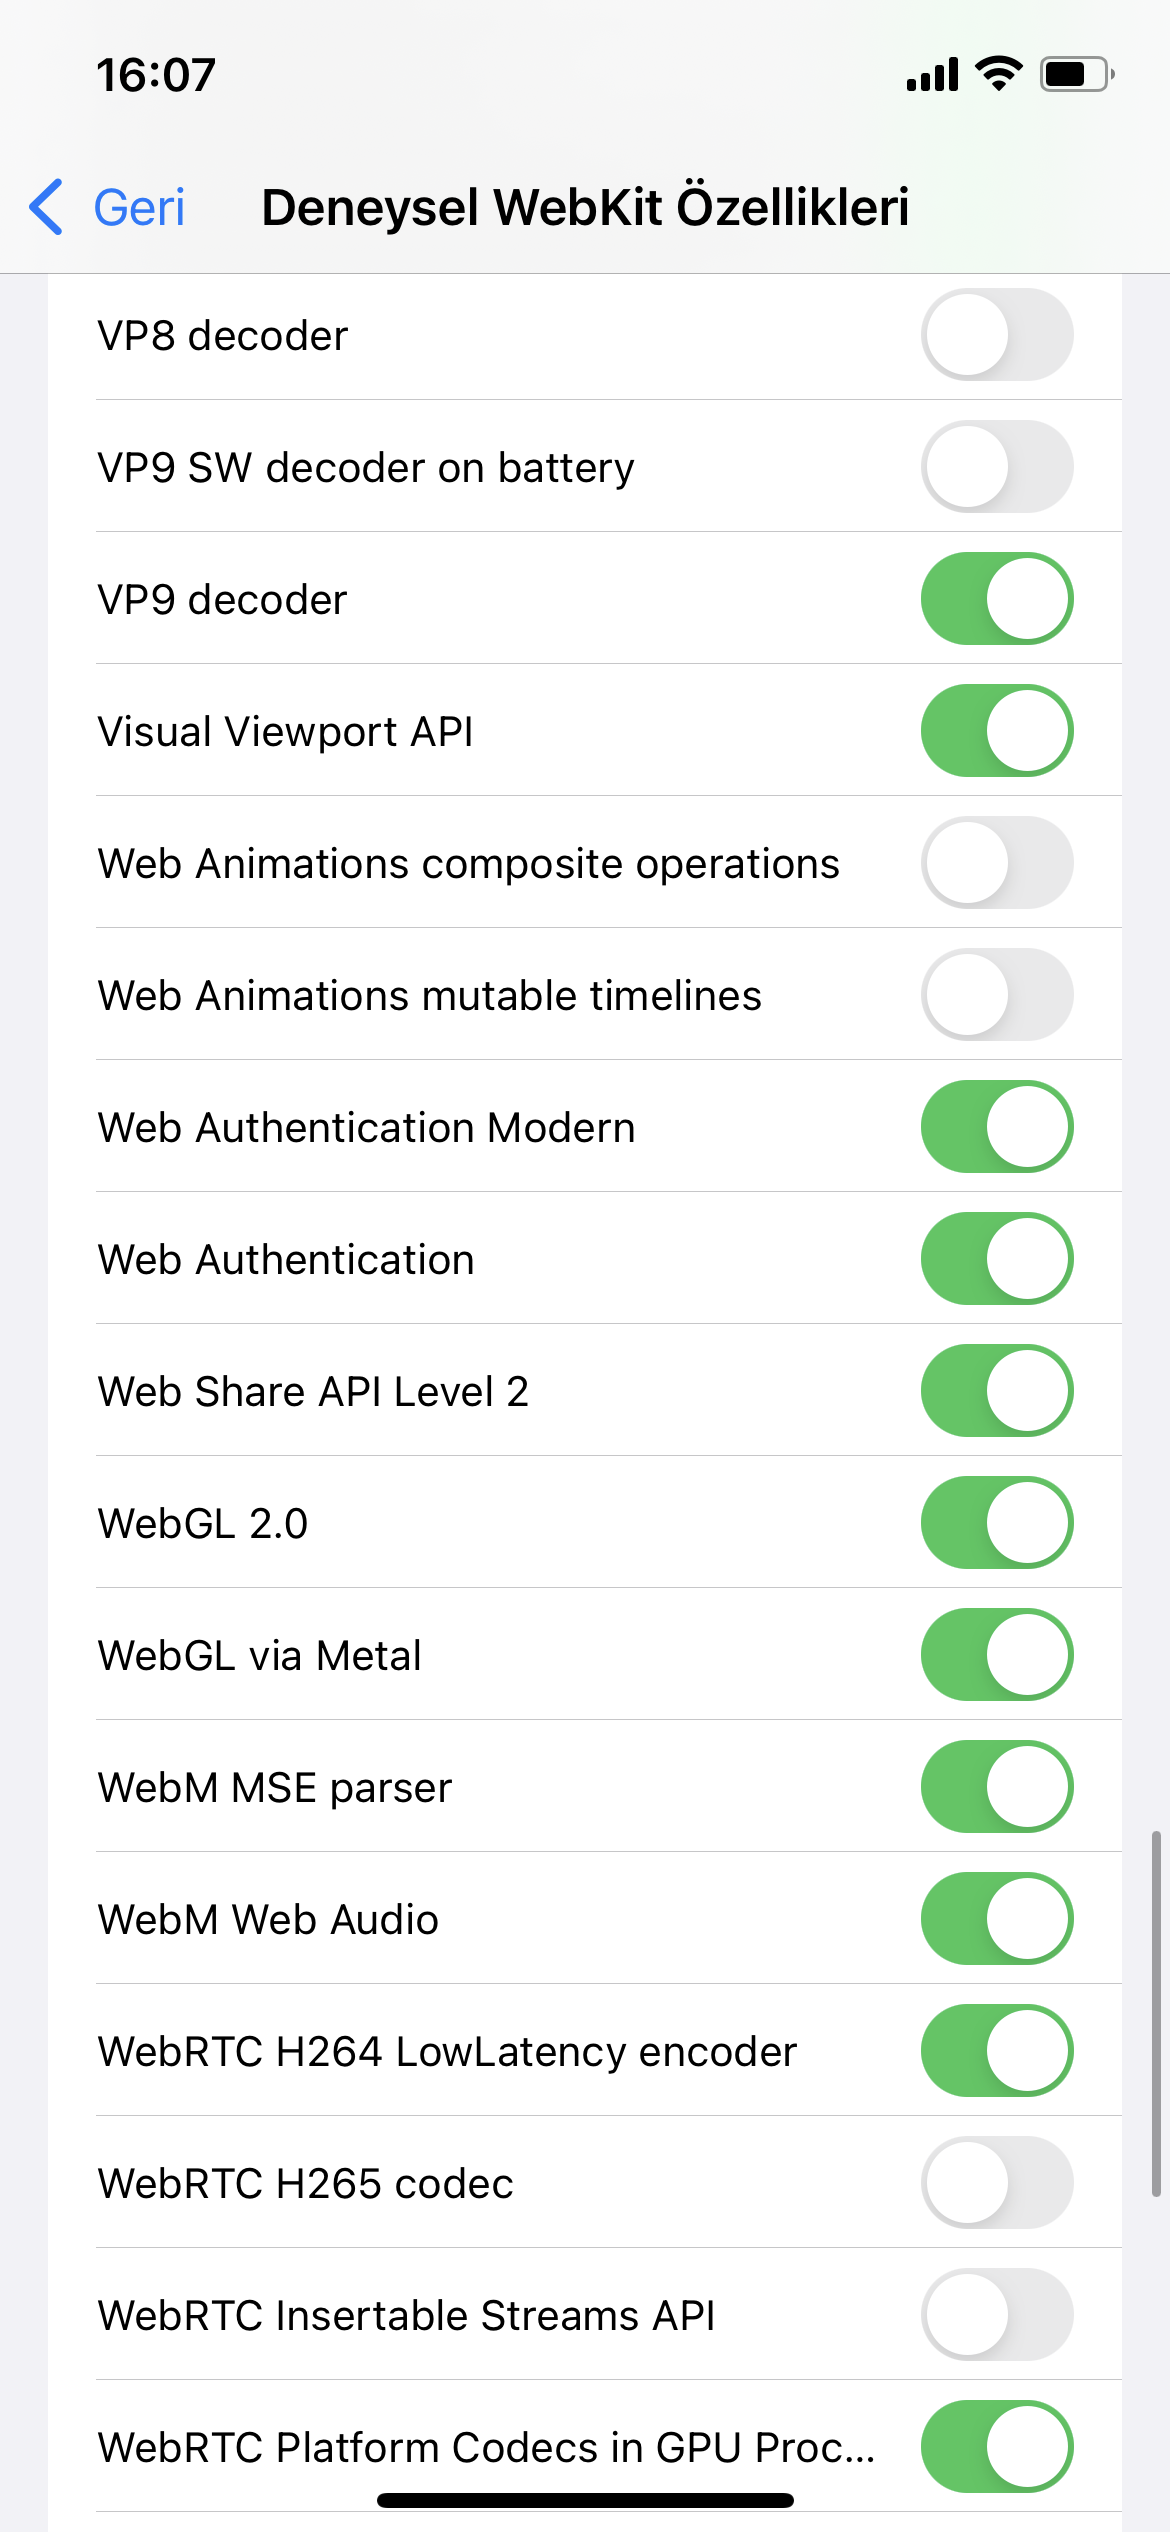This screenshot has width=1170, height=2532.
Task: Tap the back chevron icon
Action: pos(47,207)
